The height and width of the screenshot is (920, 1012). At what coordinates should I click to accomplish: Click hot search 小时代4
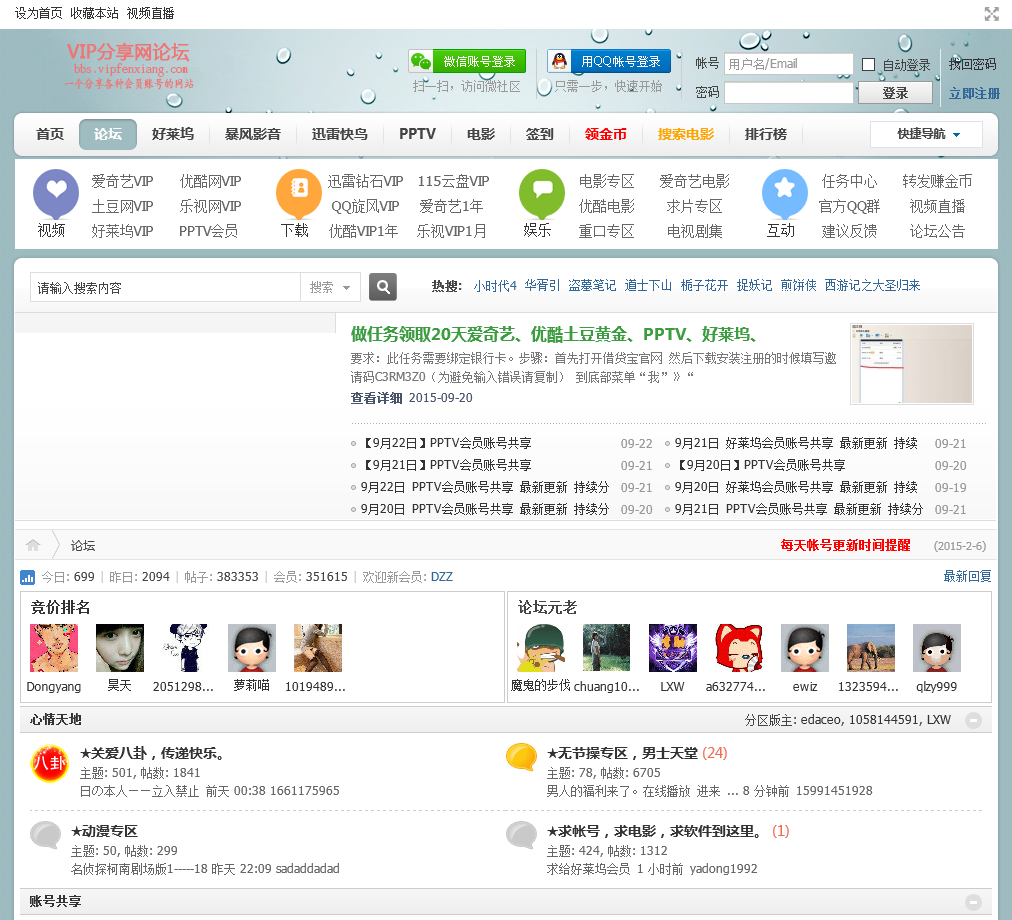(x=495, y=286)
